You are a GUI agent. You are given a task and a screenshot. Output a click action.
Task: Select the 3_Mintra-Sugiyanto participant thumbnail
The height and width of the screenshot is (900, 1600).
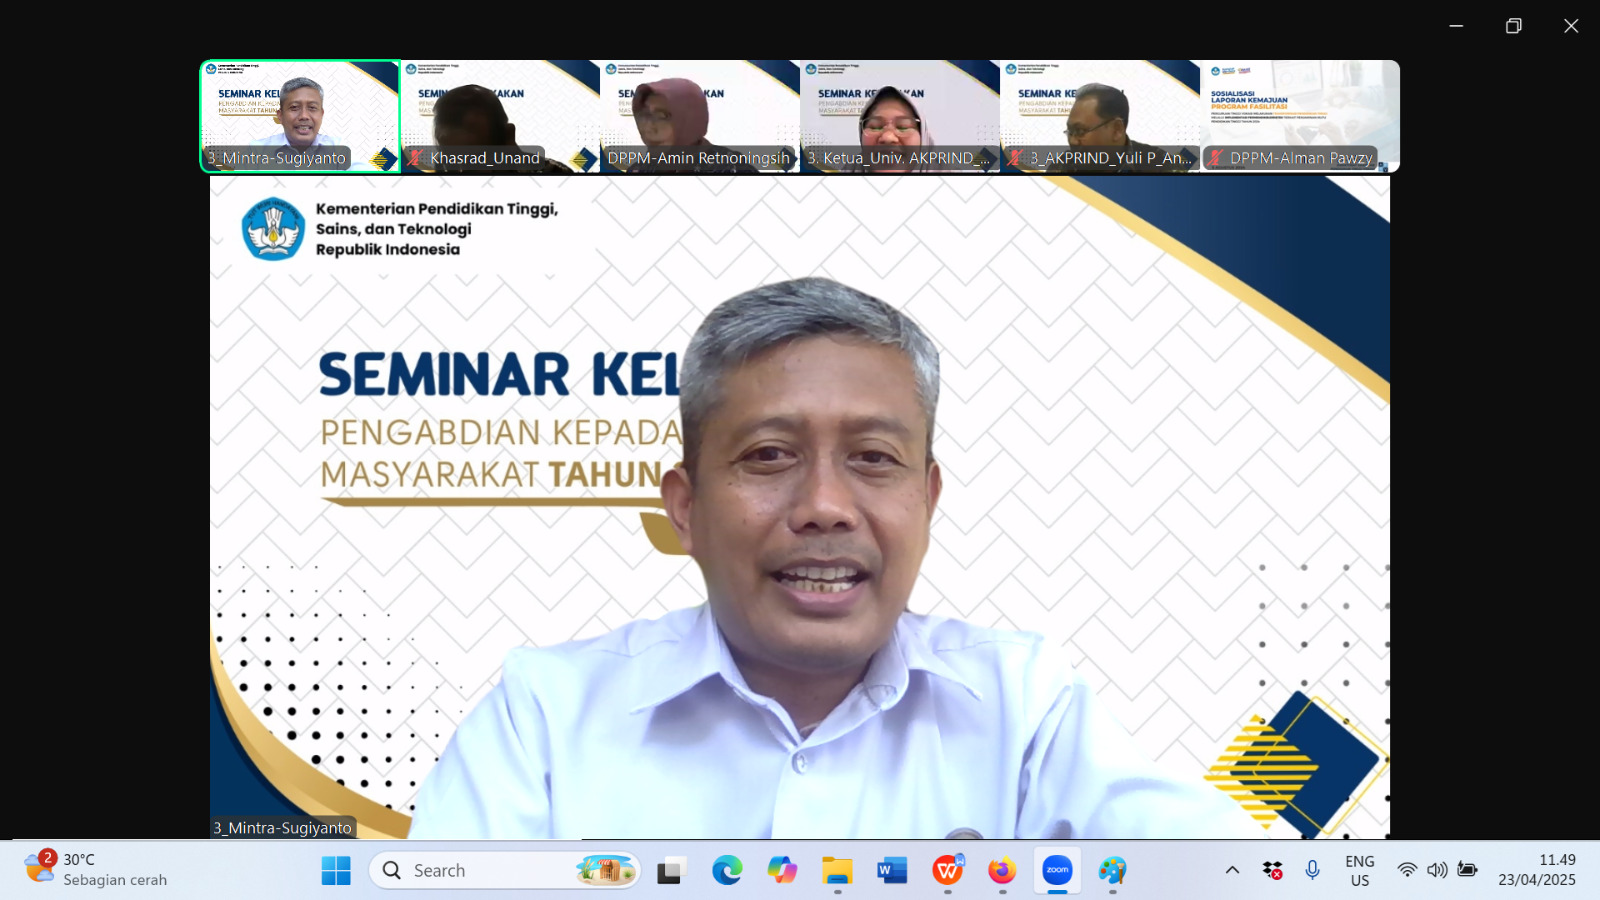coord(300,116)
